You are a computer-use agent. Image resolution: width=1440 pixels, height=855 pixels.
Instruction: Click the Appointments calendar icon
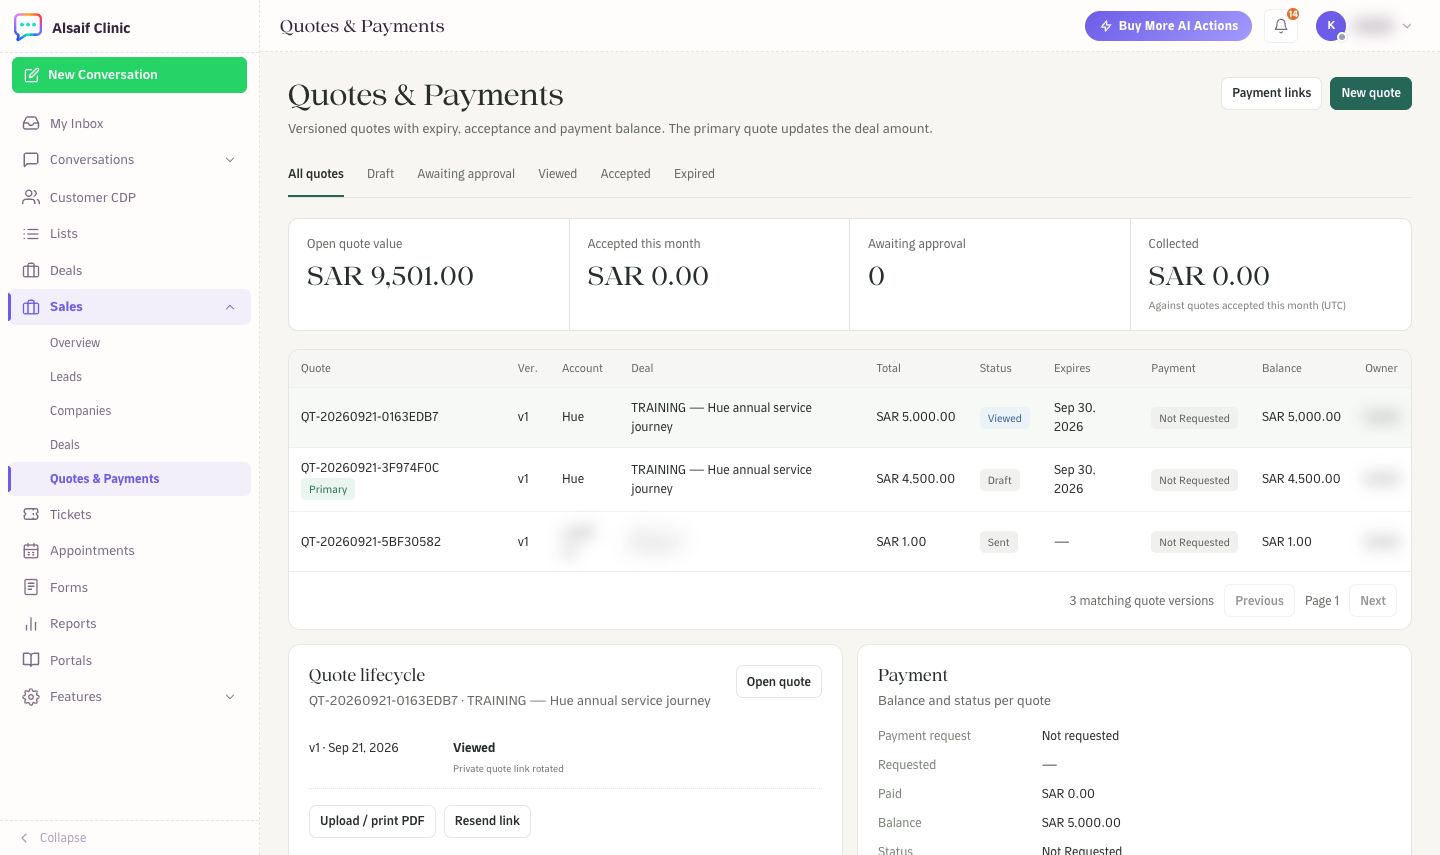pos(31,551)
